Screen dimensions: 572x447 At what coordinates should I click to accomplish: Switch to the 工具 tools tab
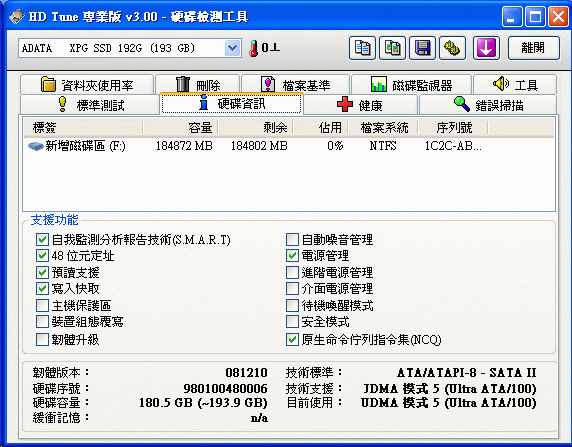(x=515, y=85)
